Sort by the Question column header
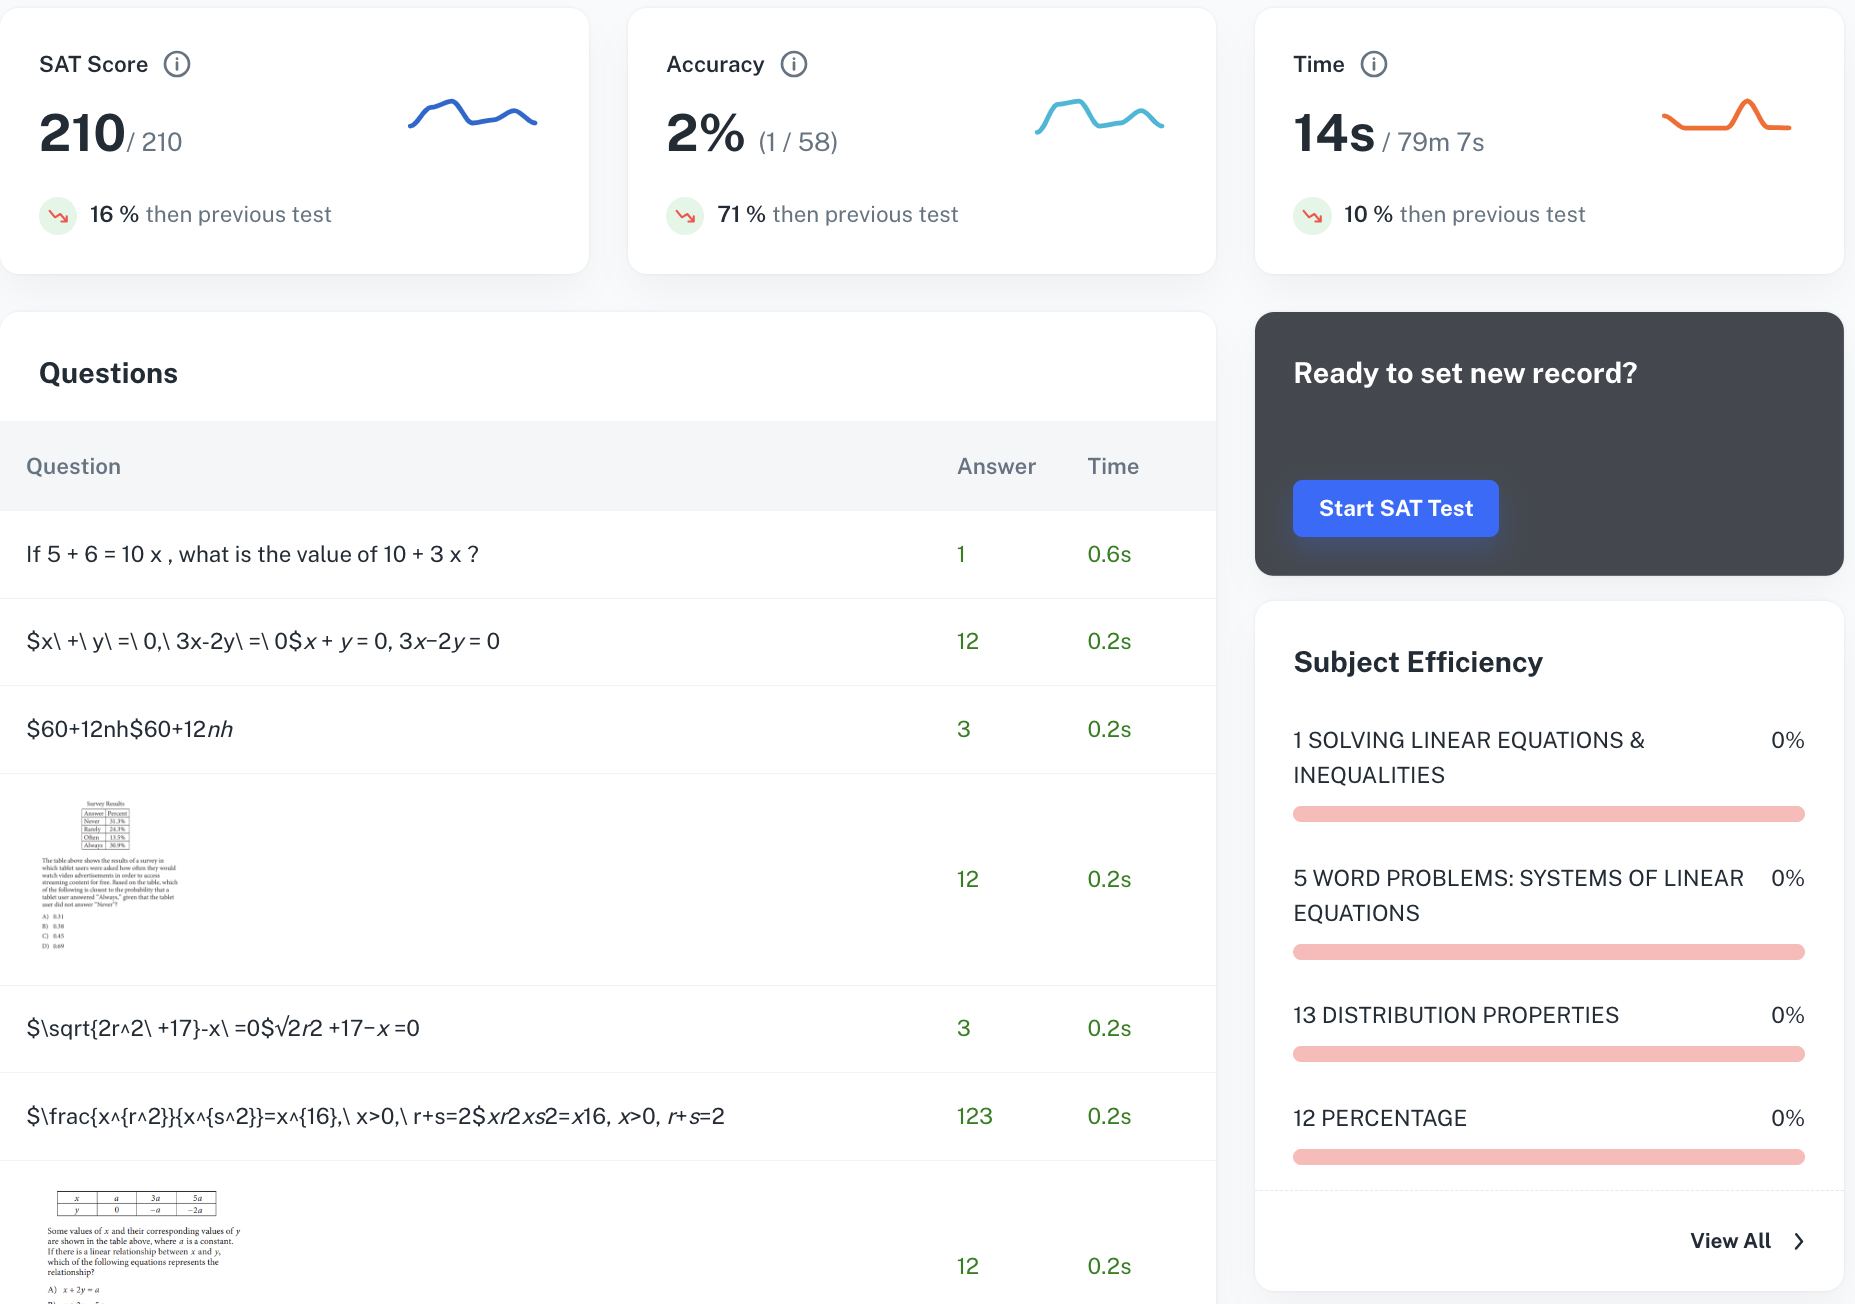Screen dimensions: 1855x1304 [73, 466]
